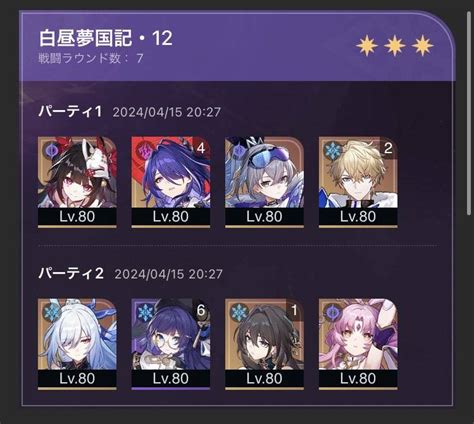The height and width of the screenshot is (424, 474).
Task: Click the Ice element icon on glasses character
Action: [145, 313]
